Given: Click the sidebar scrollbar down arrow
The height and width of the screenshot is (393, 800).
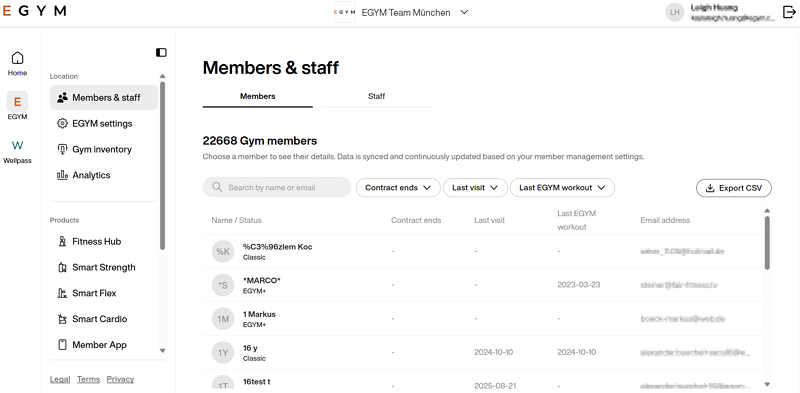Looking at the screenshot, I should tap(163, 351).
